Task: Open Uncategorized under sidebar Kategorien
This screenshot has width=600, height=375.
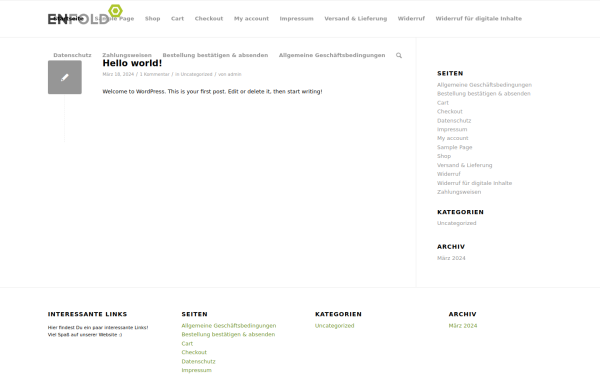Action: pos(457,223)
